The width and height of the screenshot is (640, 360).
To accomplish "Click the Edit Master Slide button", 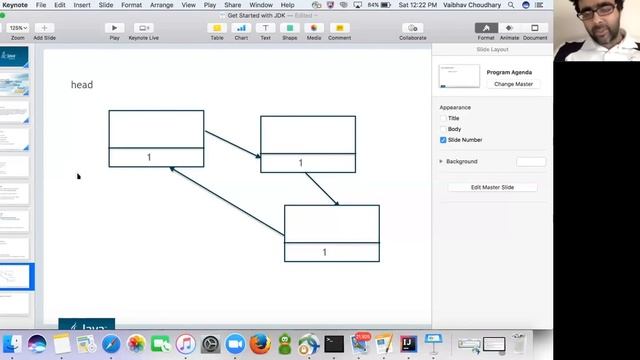I will pyautogui.click(x=492, y=187).
